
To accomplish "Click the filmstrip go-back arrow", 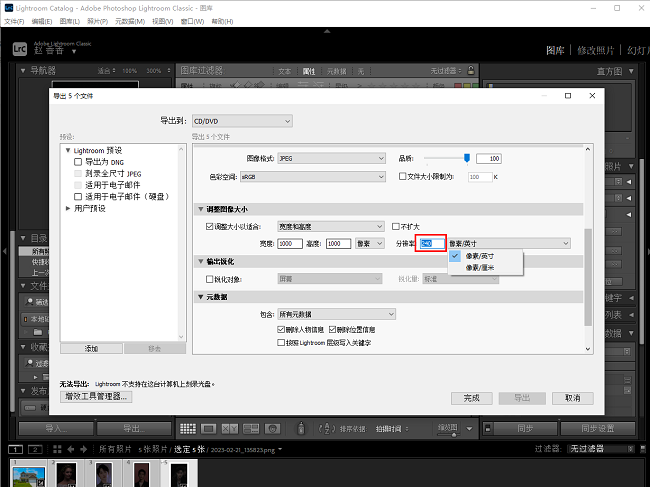I will click(x=71, y=450).
